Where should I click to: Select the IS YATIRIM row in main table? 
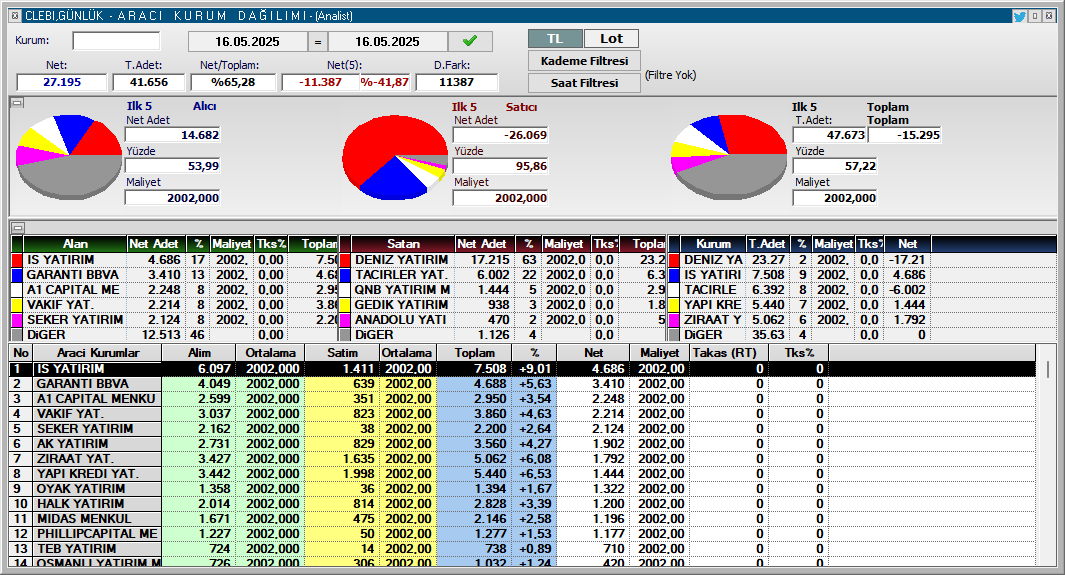(x=522, y=369)
